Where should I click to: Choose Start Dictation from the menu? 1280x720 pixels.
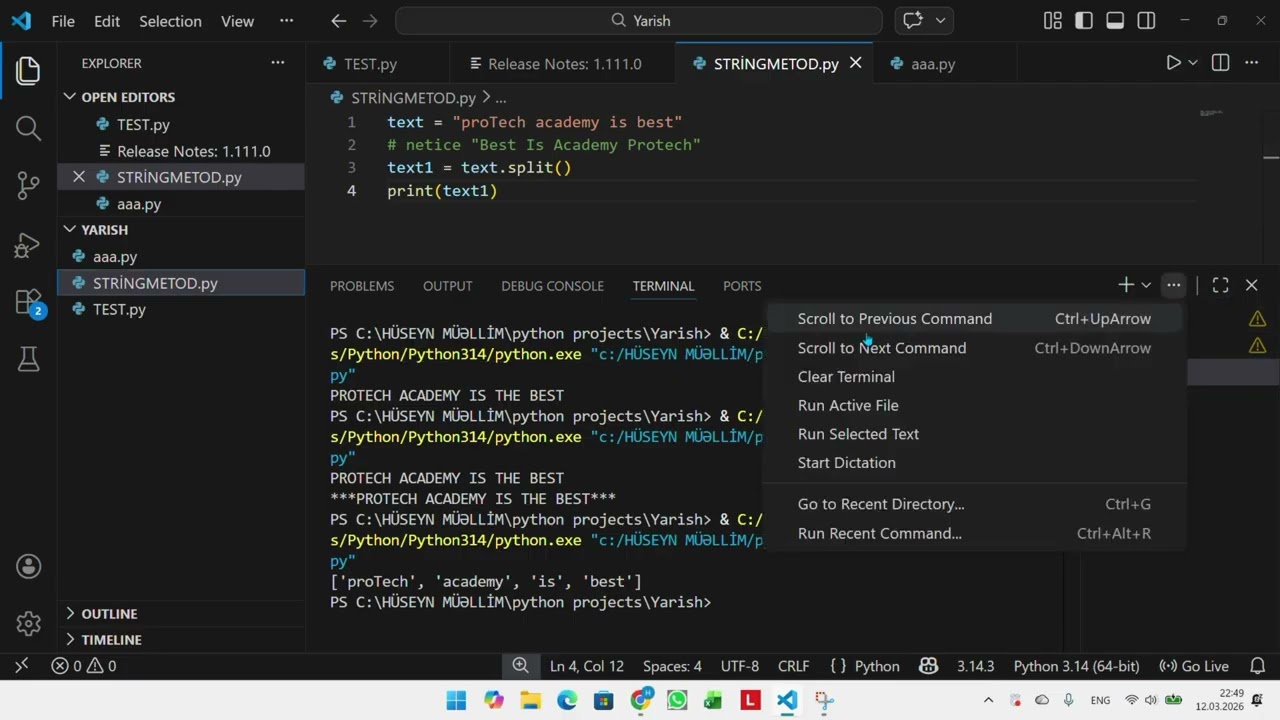(974, 463)
